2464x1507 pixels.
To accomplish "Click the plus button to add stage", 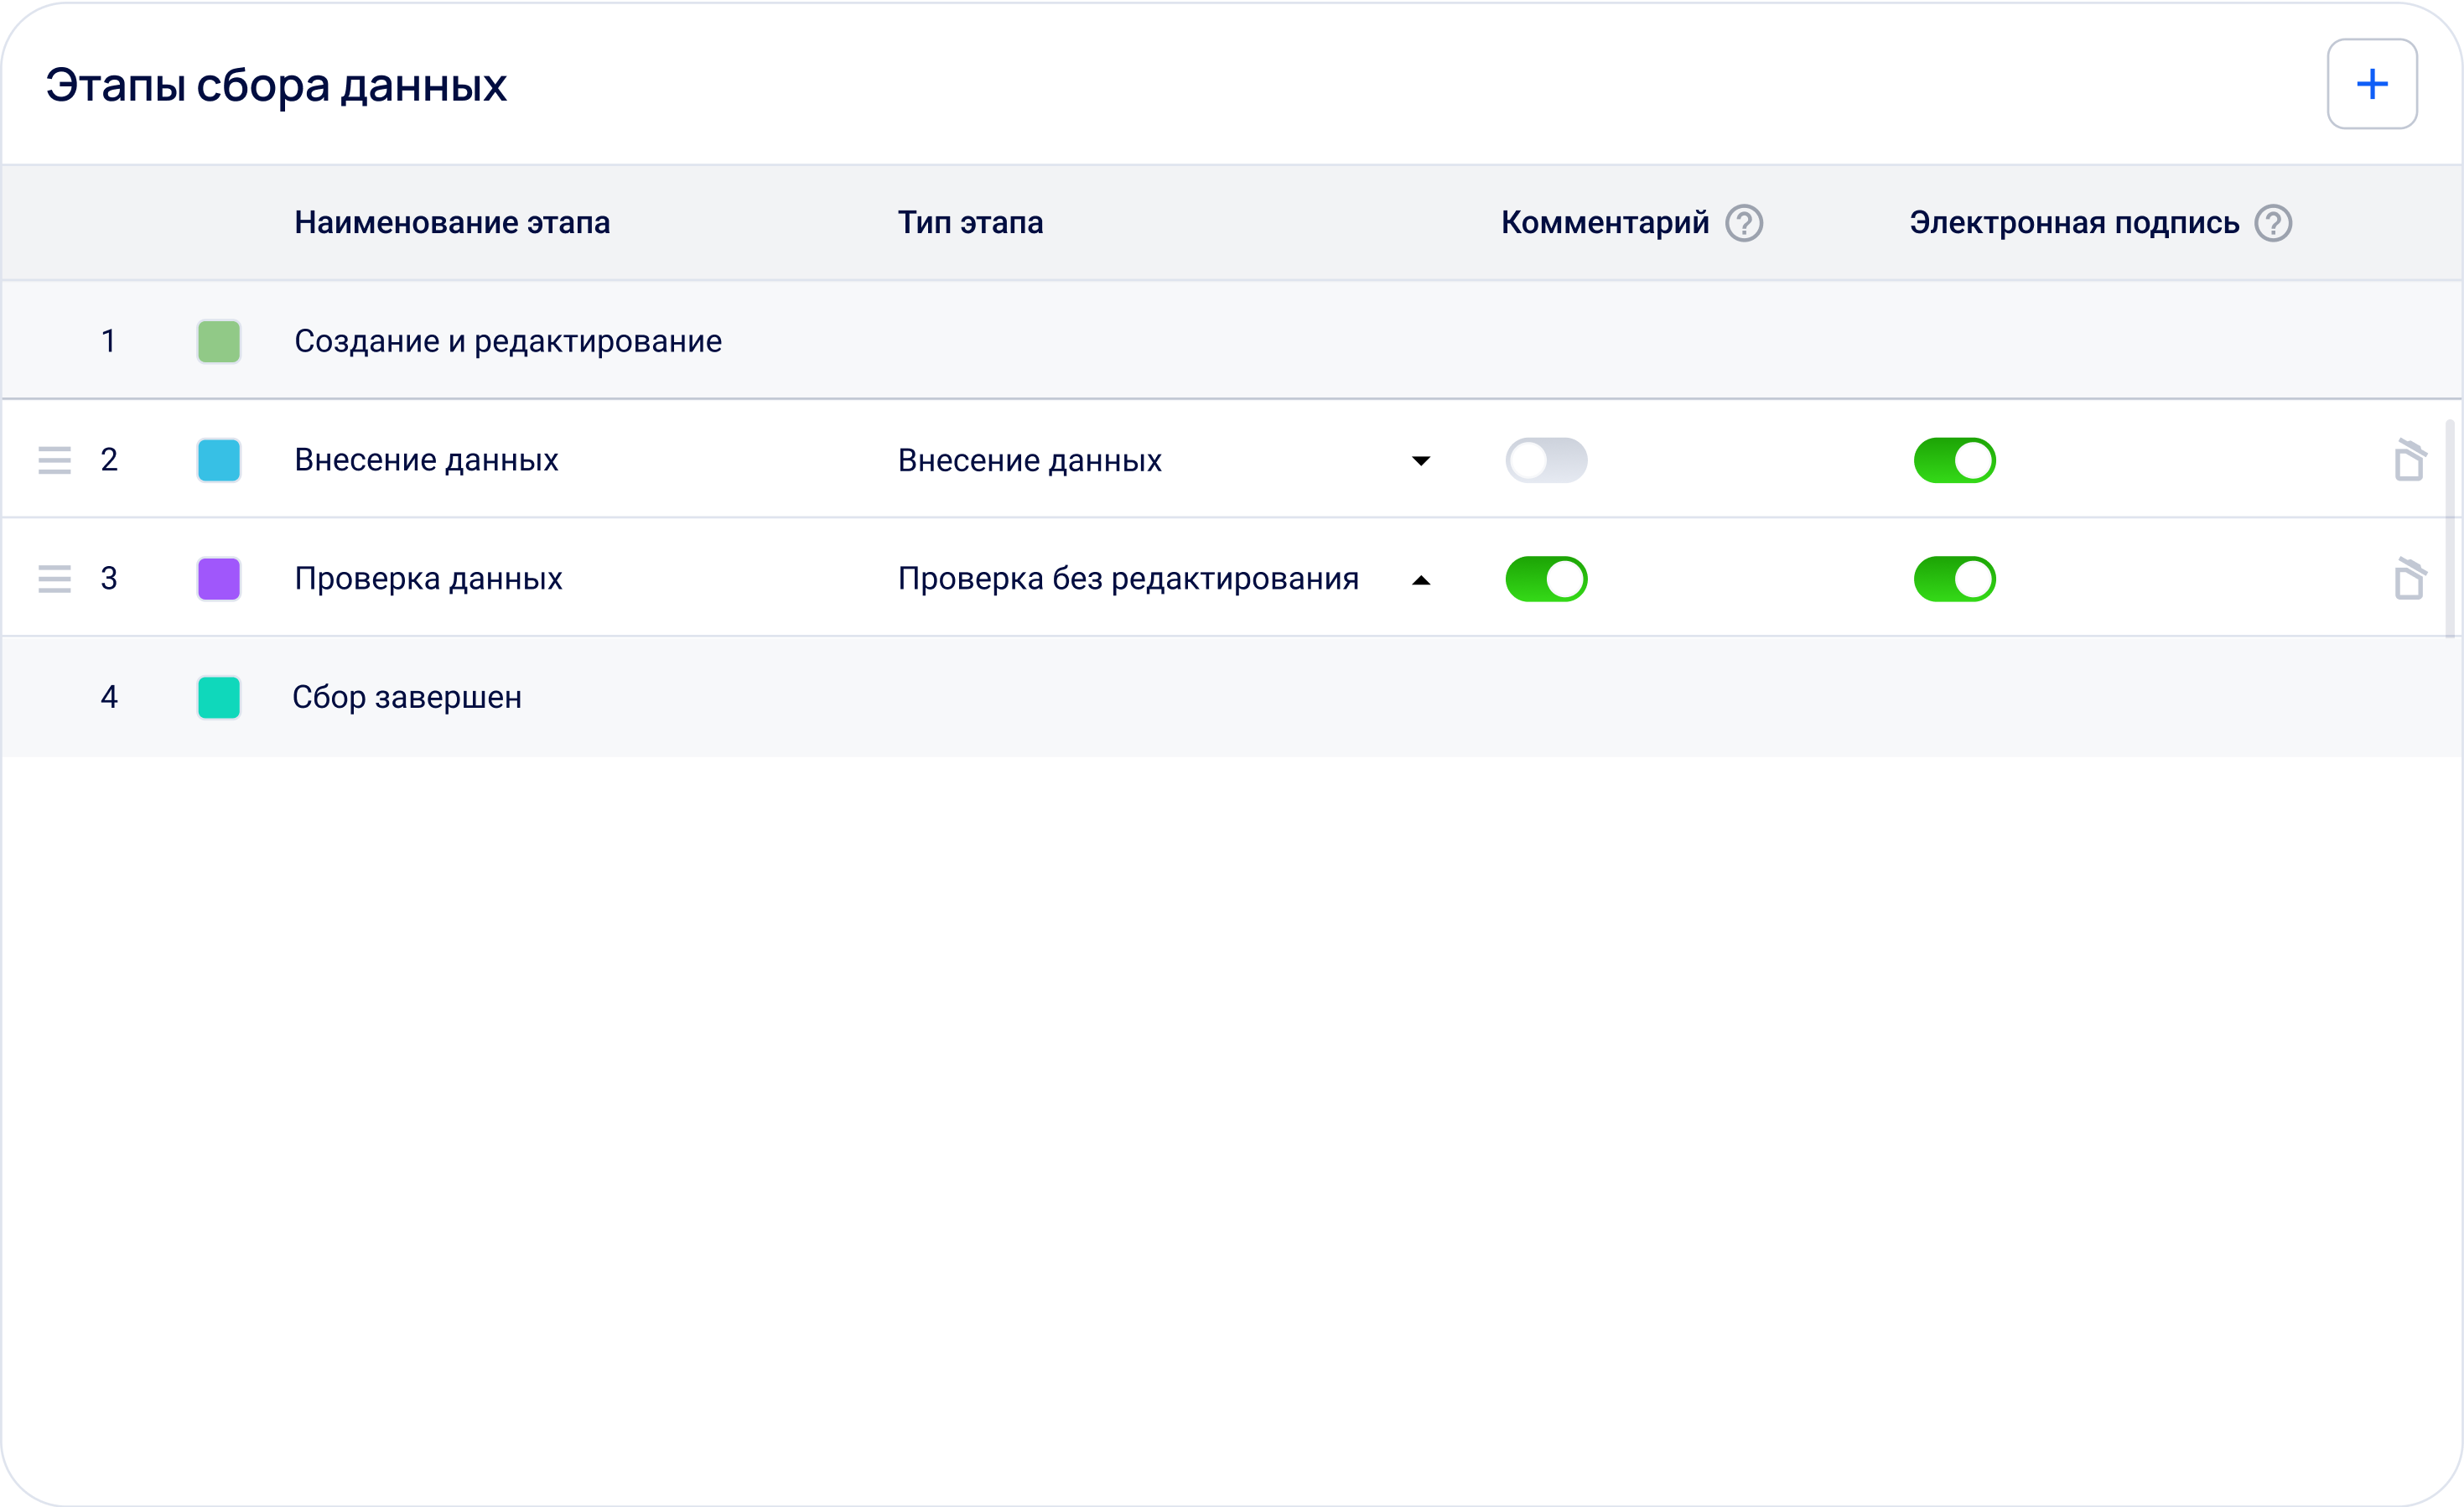I will (x=2371, y=84).
